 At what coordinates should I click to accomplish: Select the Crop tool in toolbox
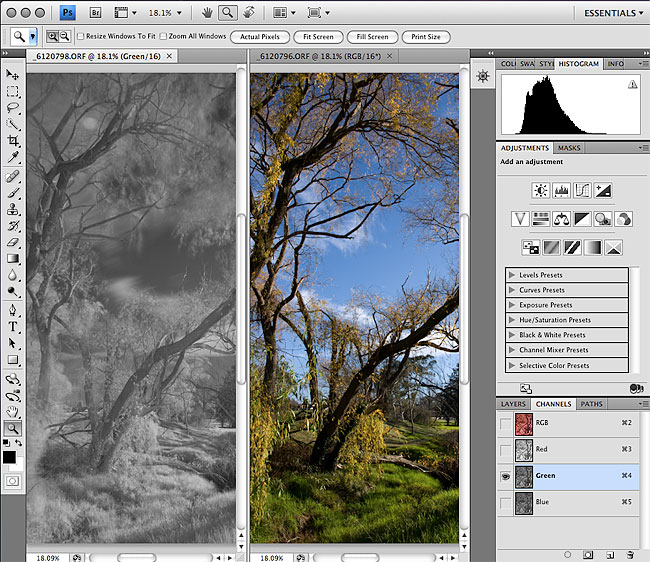[13, 141]
